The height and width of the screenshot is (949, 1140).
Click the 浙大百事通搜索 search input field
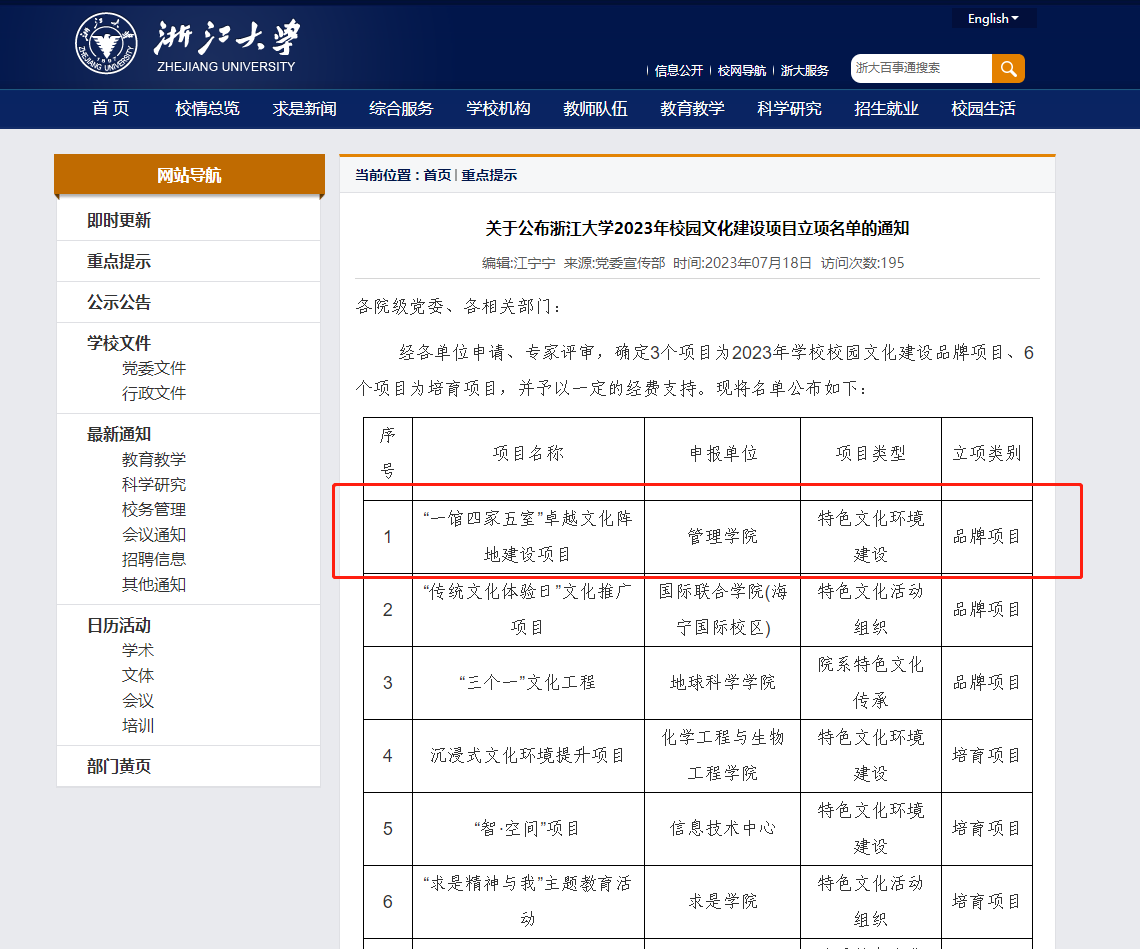point(920,68)
